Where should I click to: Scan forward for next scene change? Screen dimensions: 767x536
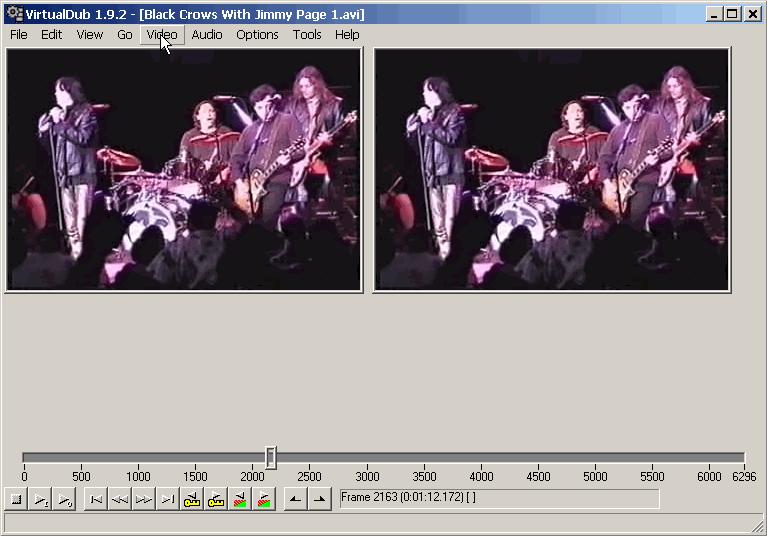point(264,499)
